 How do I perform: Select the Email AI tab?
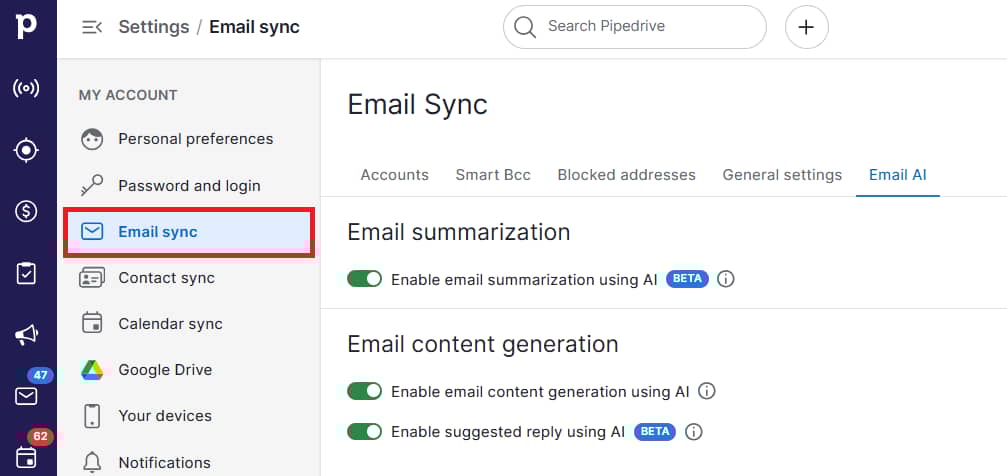(x=898, y=175)
